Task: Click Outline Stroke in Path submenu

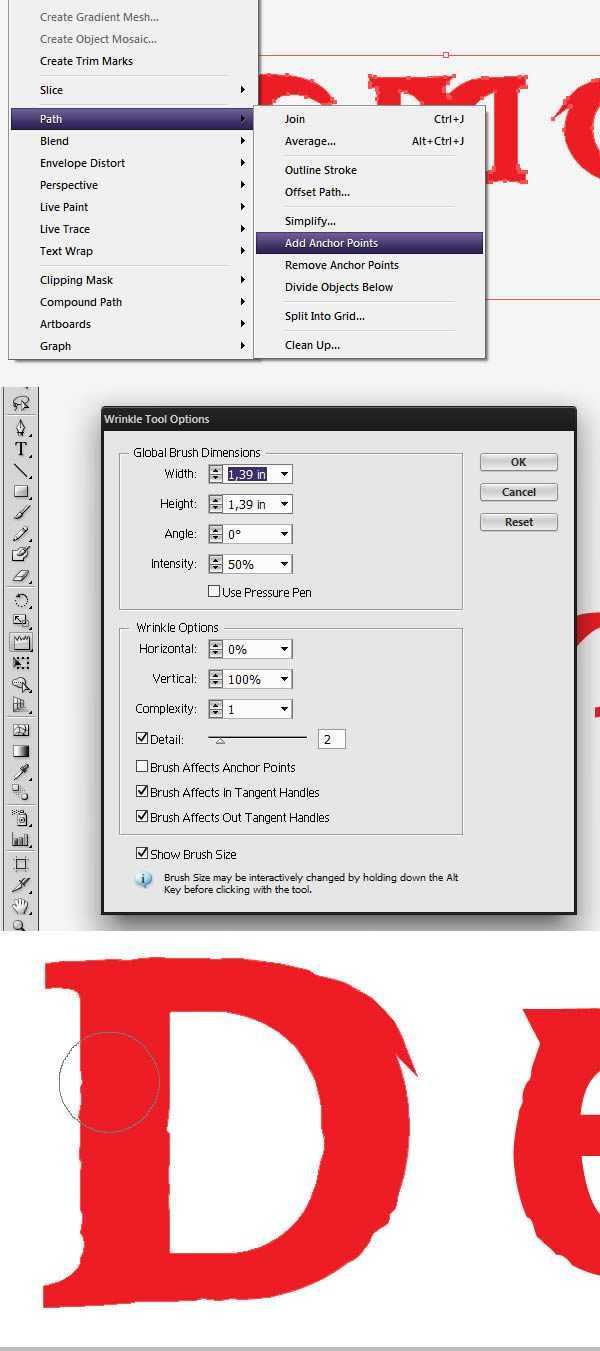Action: (320, 170)
